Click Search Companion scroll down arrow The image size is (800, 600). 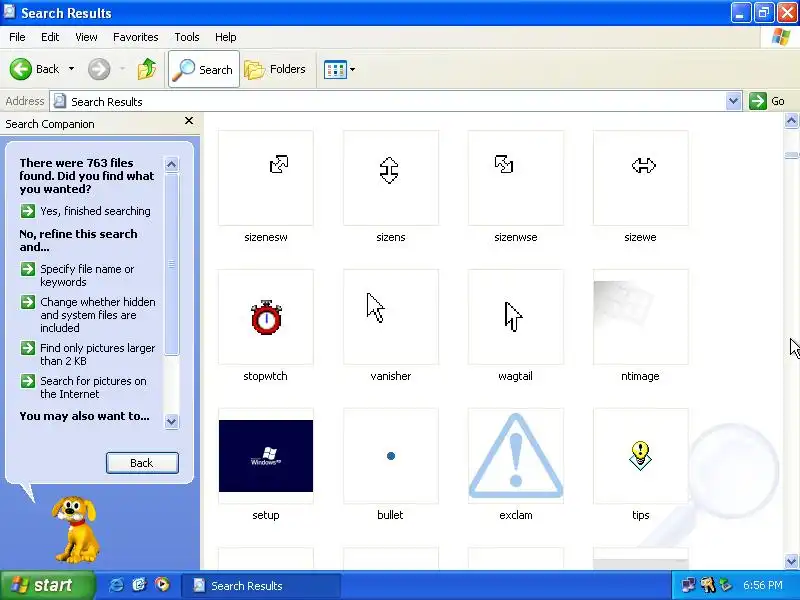pos(172,421)
